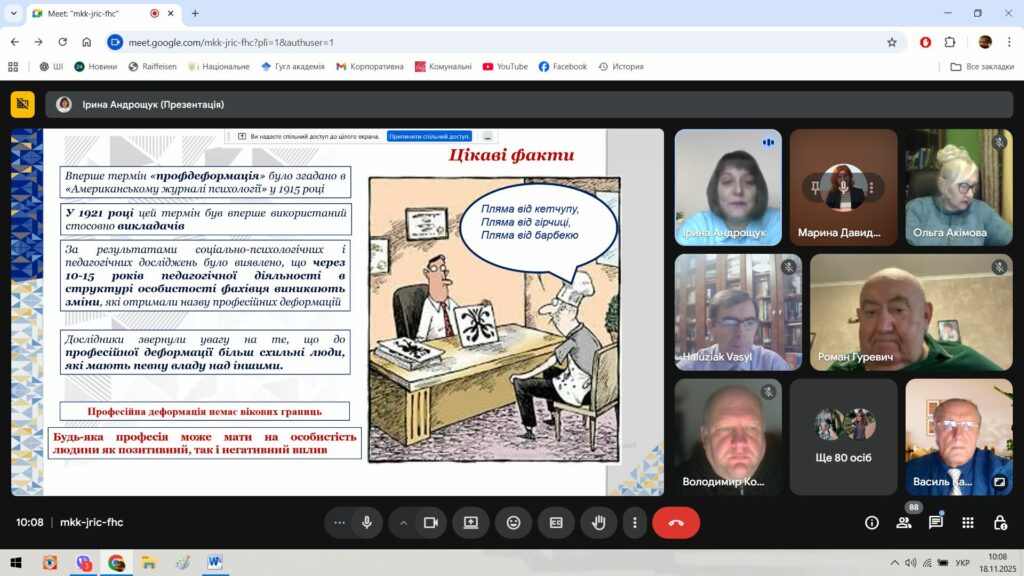Open the three-dot more options menu
The height and width of the screenshot is (576, 1024).
(x=634, y=522)
